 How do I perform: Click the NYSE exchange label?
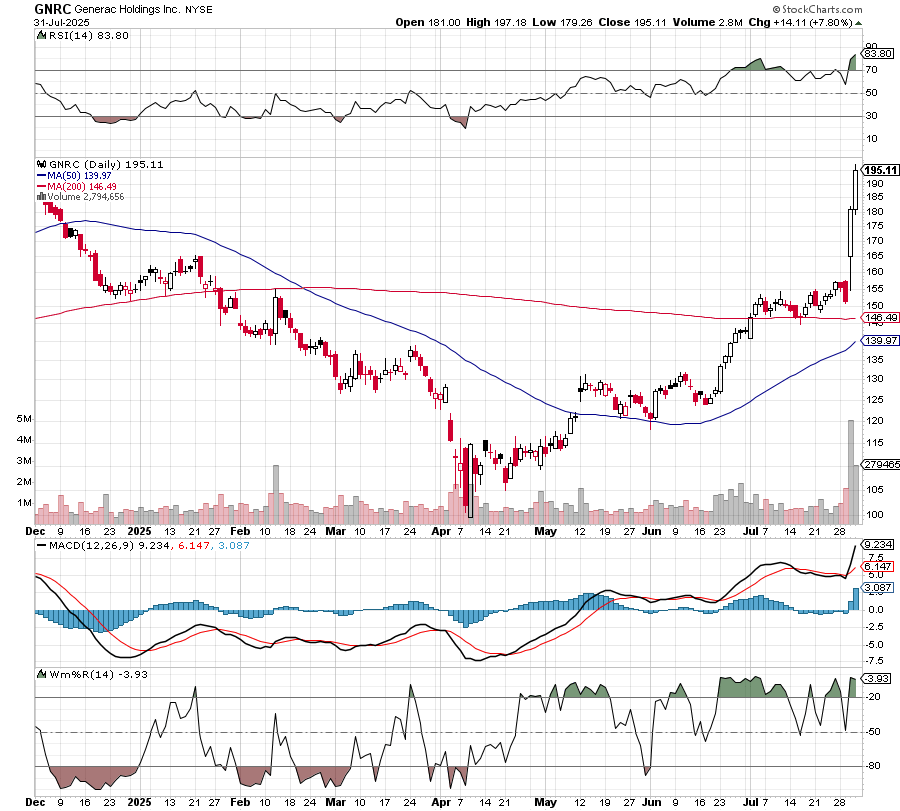[x=199, y=10]
